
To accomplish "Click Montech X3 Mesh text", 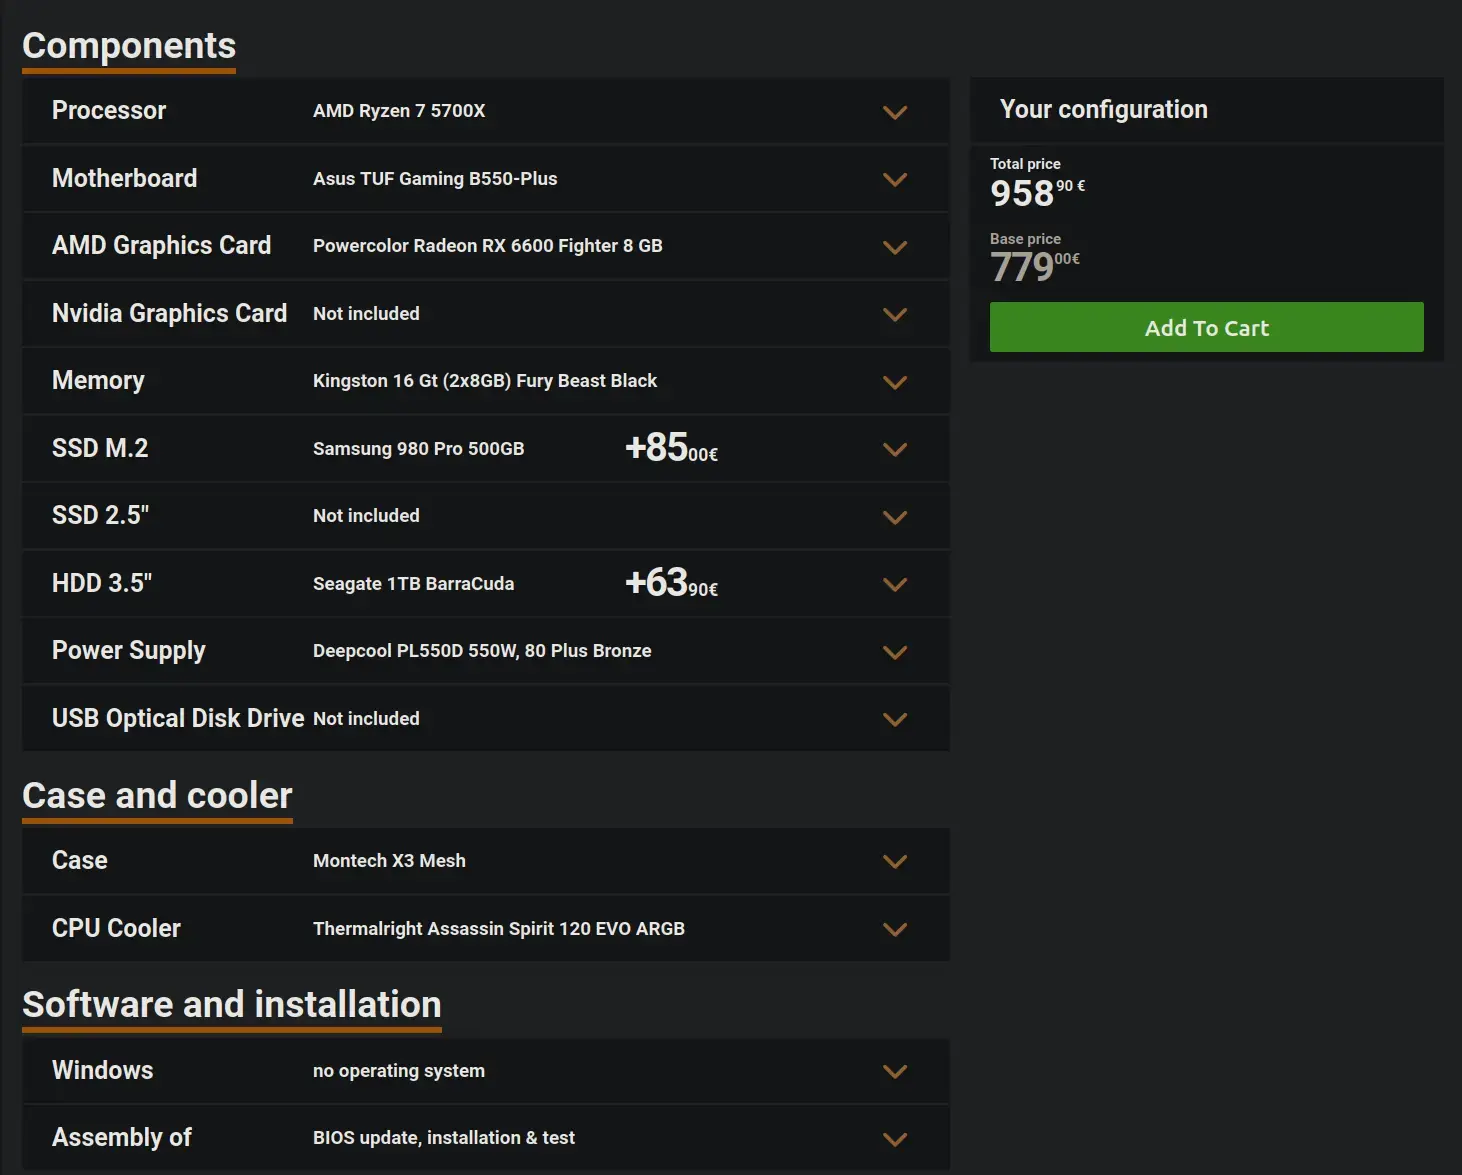I will 389,861.
